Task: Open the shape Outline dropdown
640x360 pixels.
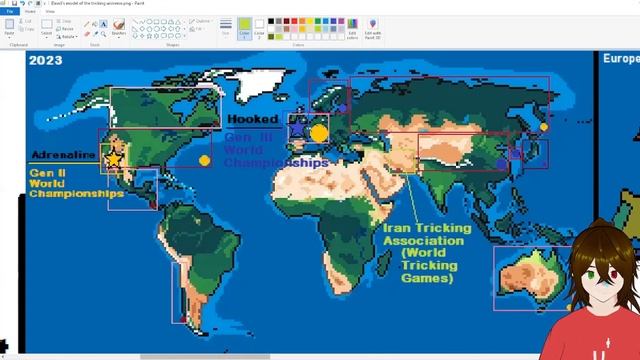Action: coord(200,21)
